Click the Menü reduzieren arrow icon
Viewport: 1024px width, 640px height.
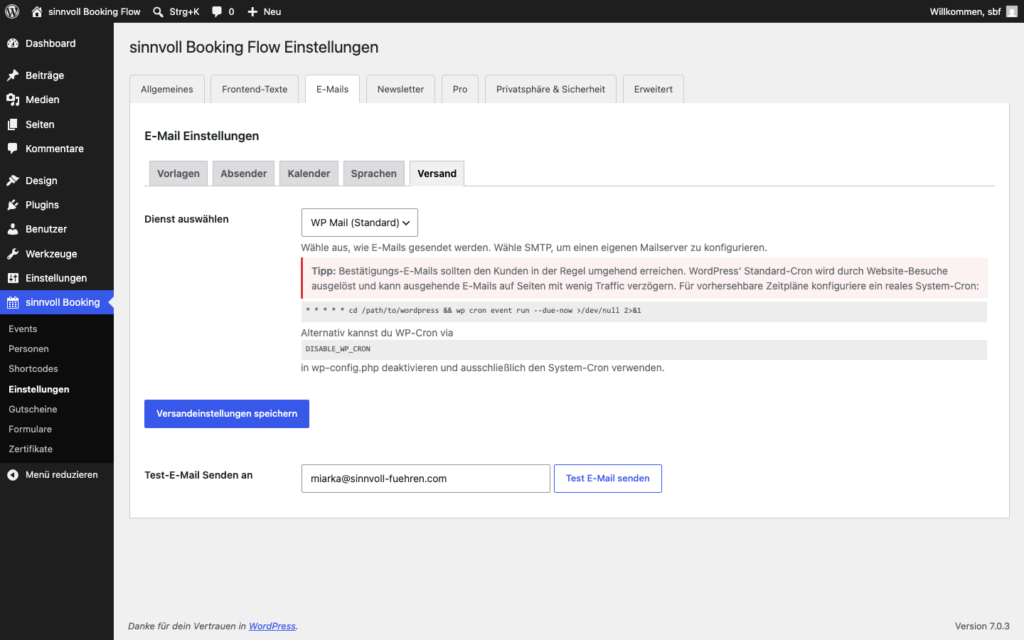click(x=13, y=475)
